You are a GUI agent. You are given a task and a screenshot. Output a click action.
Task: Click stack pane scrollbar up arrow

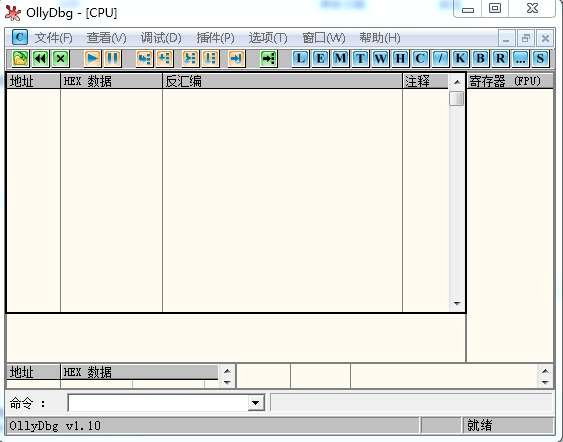(x=545, y=371)
